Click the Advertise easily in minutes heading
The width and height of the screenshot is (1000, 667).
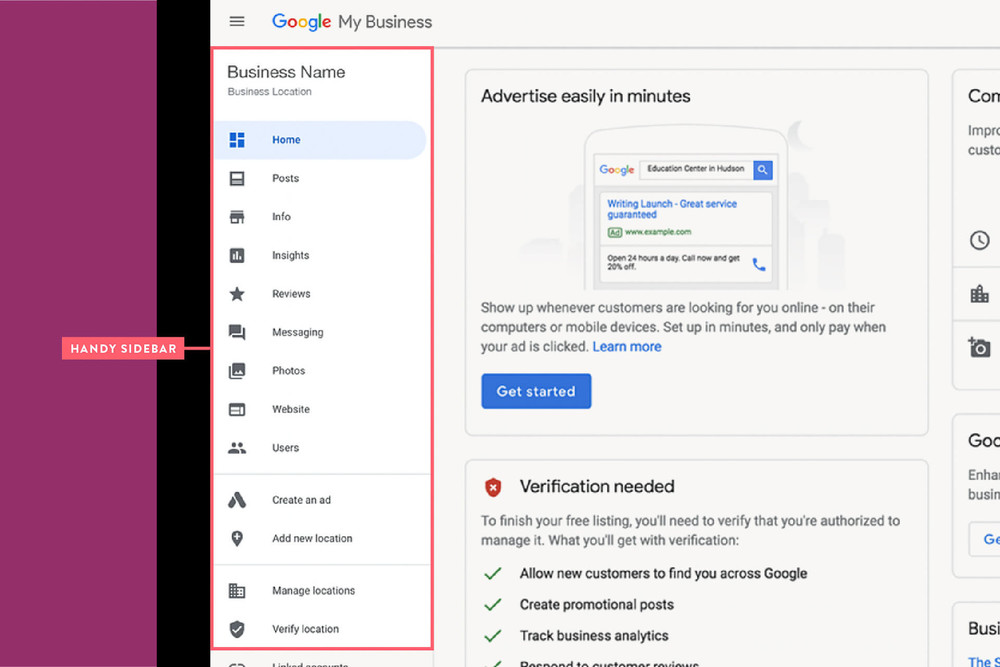tap(585, 96)
